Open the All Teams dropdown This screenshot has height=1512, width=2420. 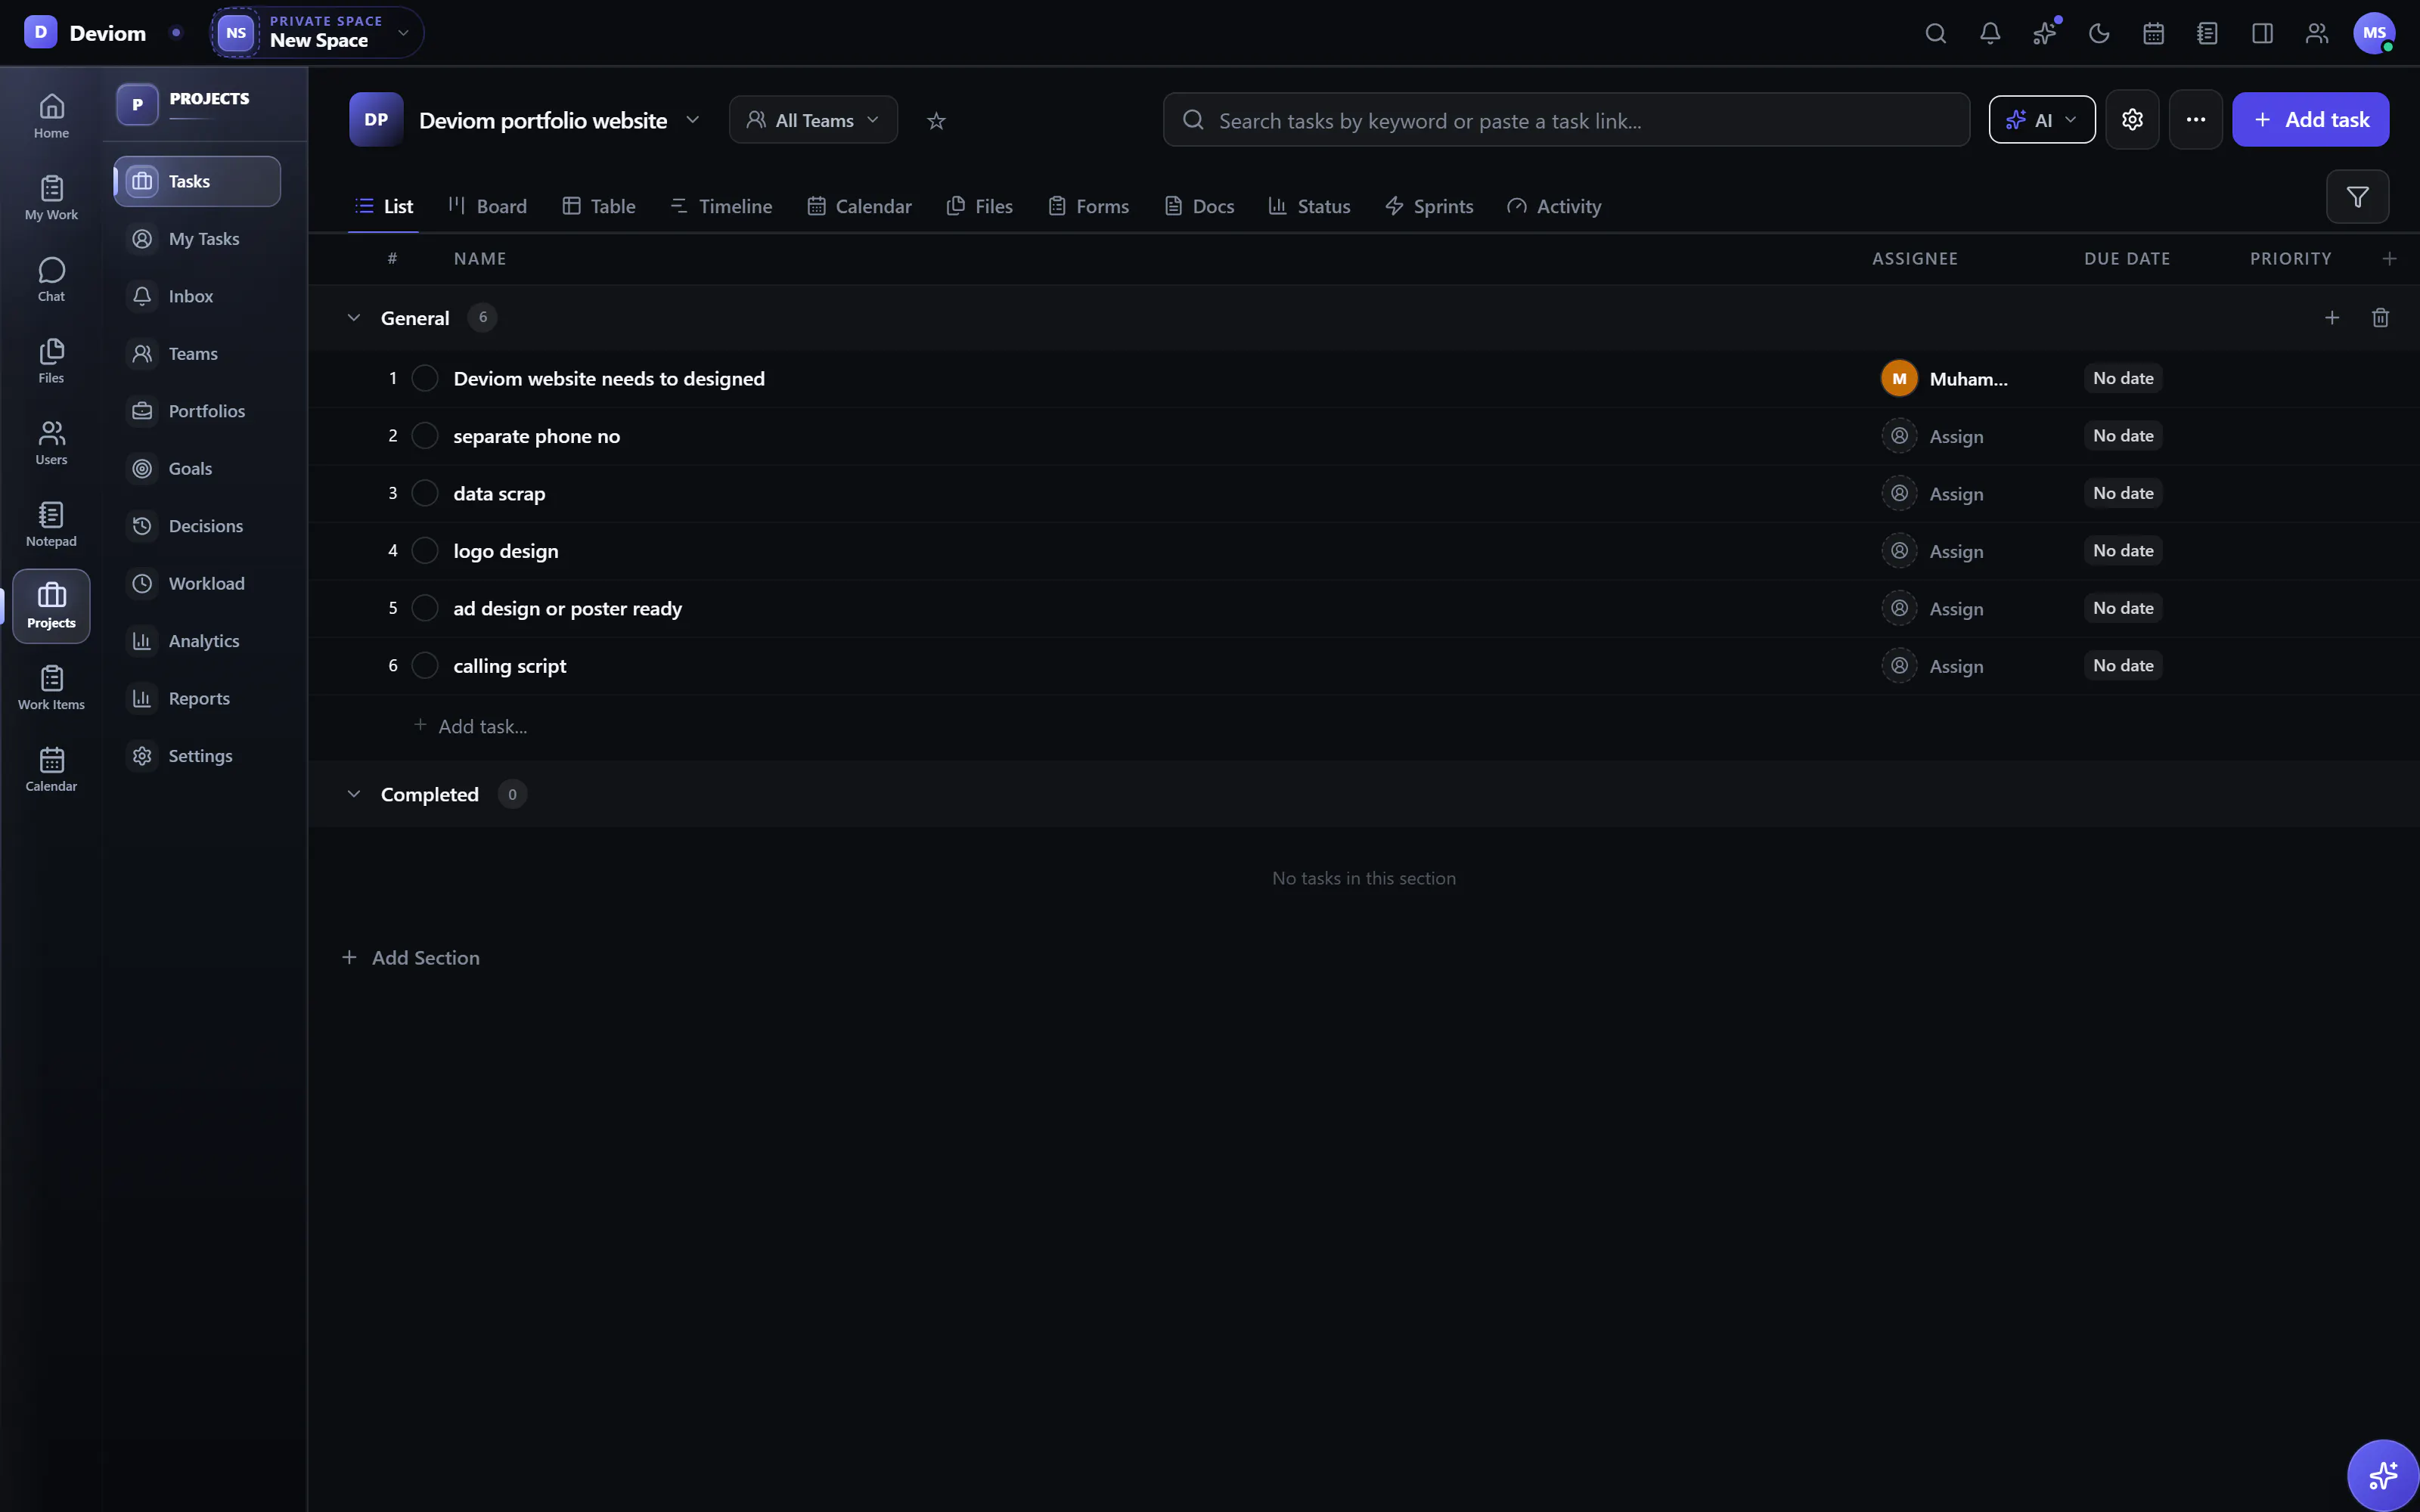(x=813, y=120)
